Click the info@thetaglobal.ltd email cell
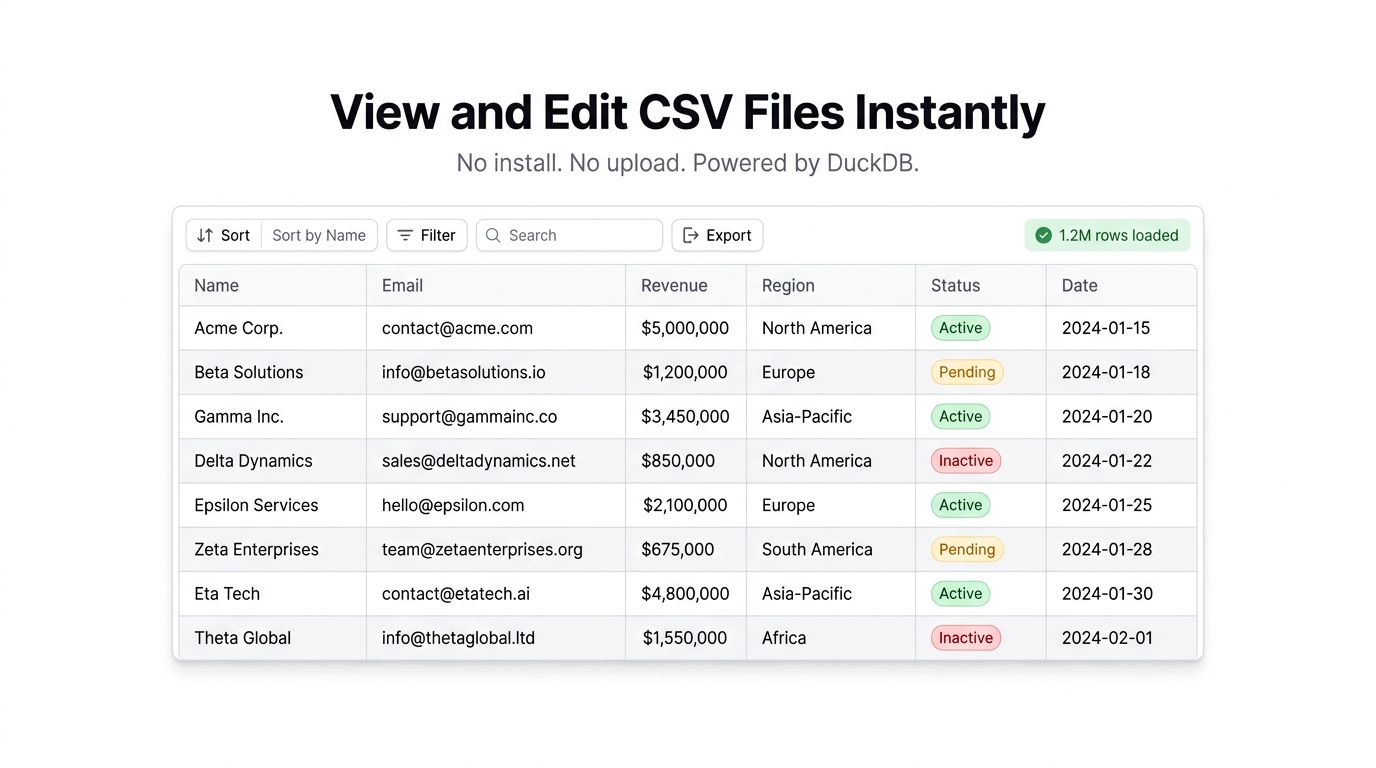 click(496, 638)
